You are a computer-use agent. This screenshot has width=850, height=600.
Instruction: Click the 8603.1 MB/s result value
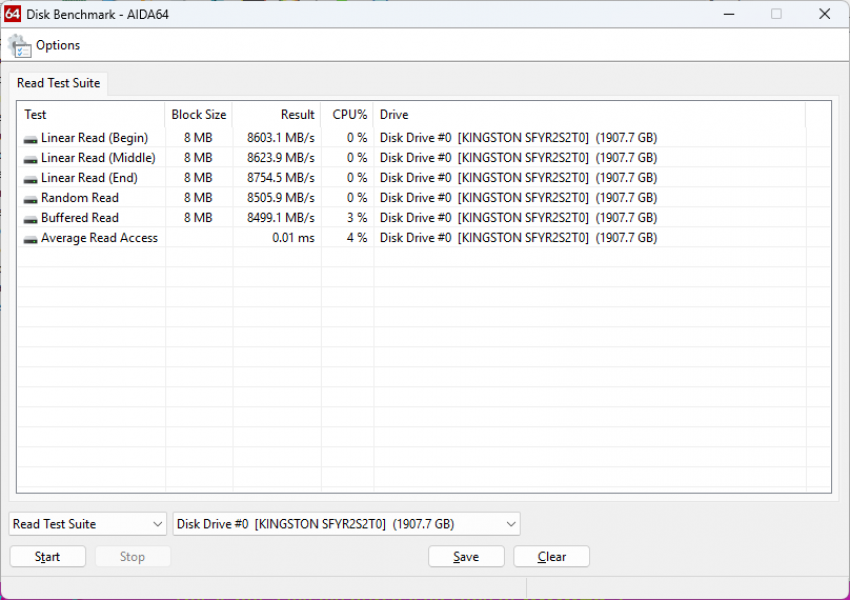click(x=281, y=138)
